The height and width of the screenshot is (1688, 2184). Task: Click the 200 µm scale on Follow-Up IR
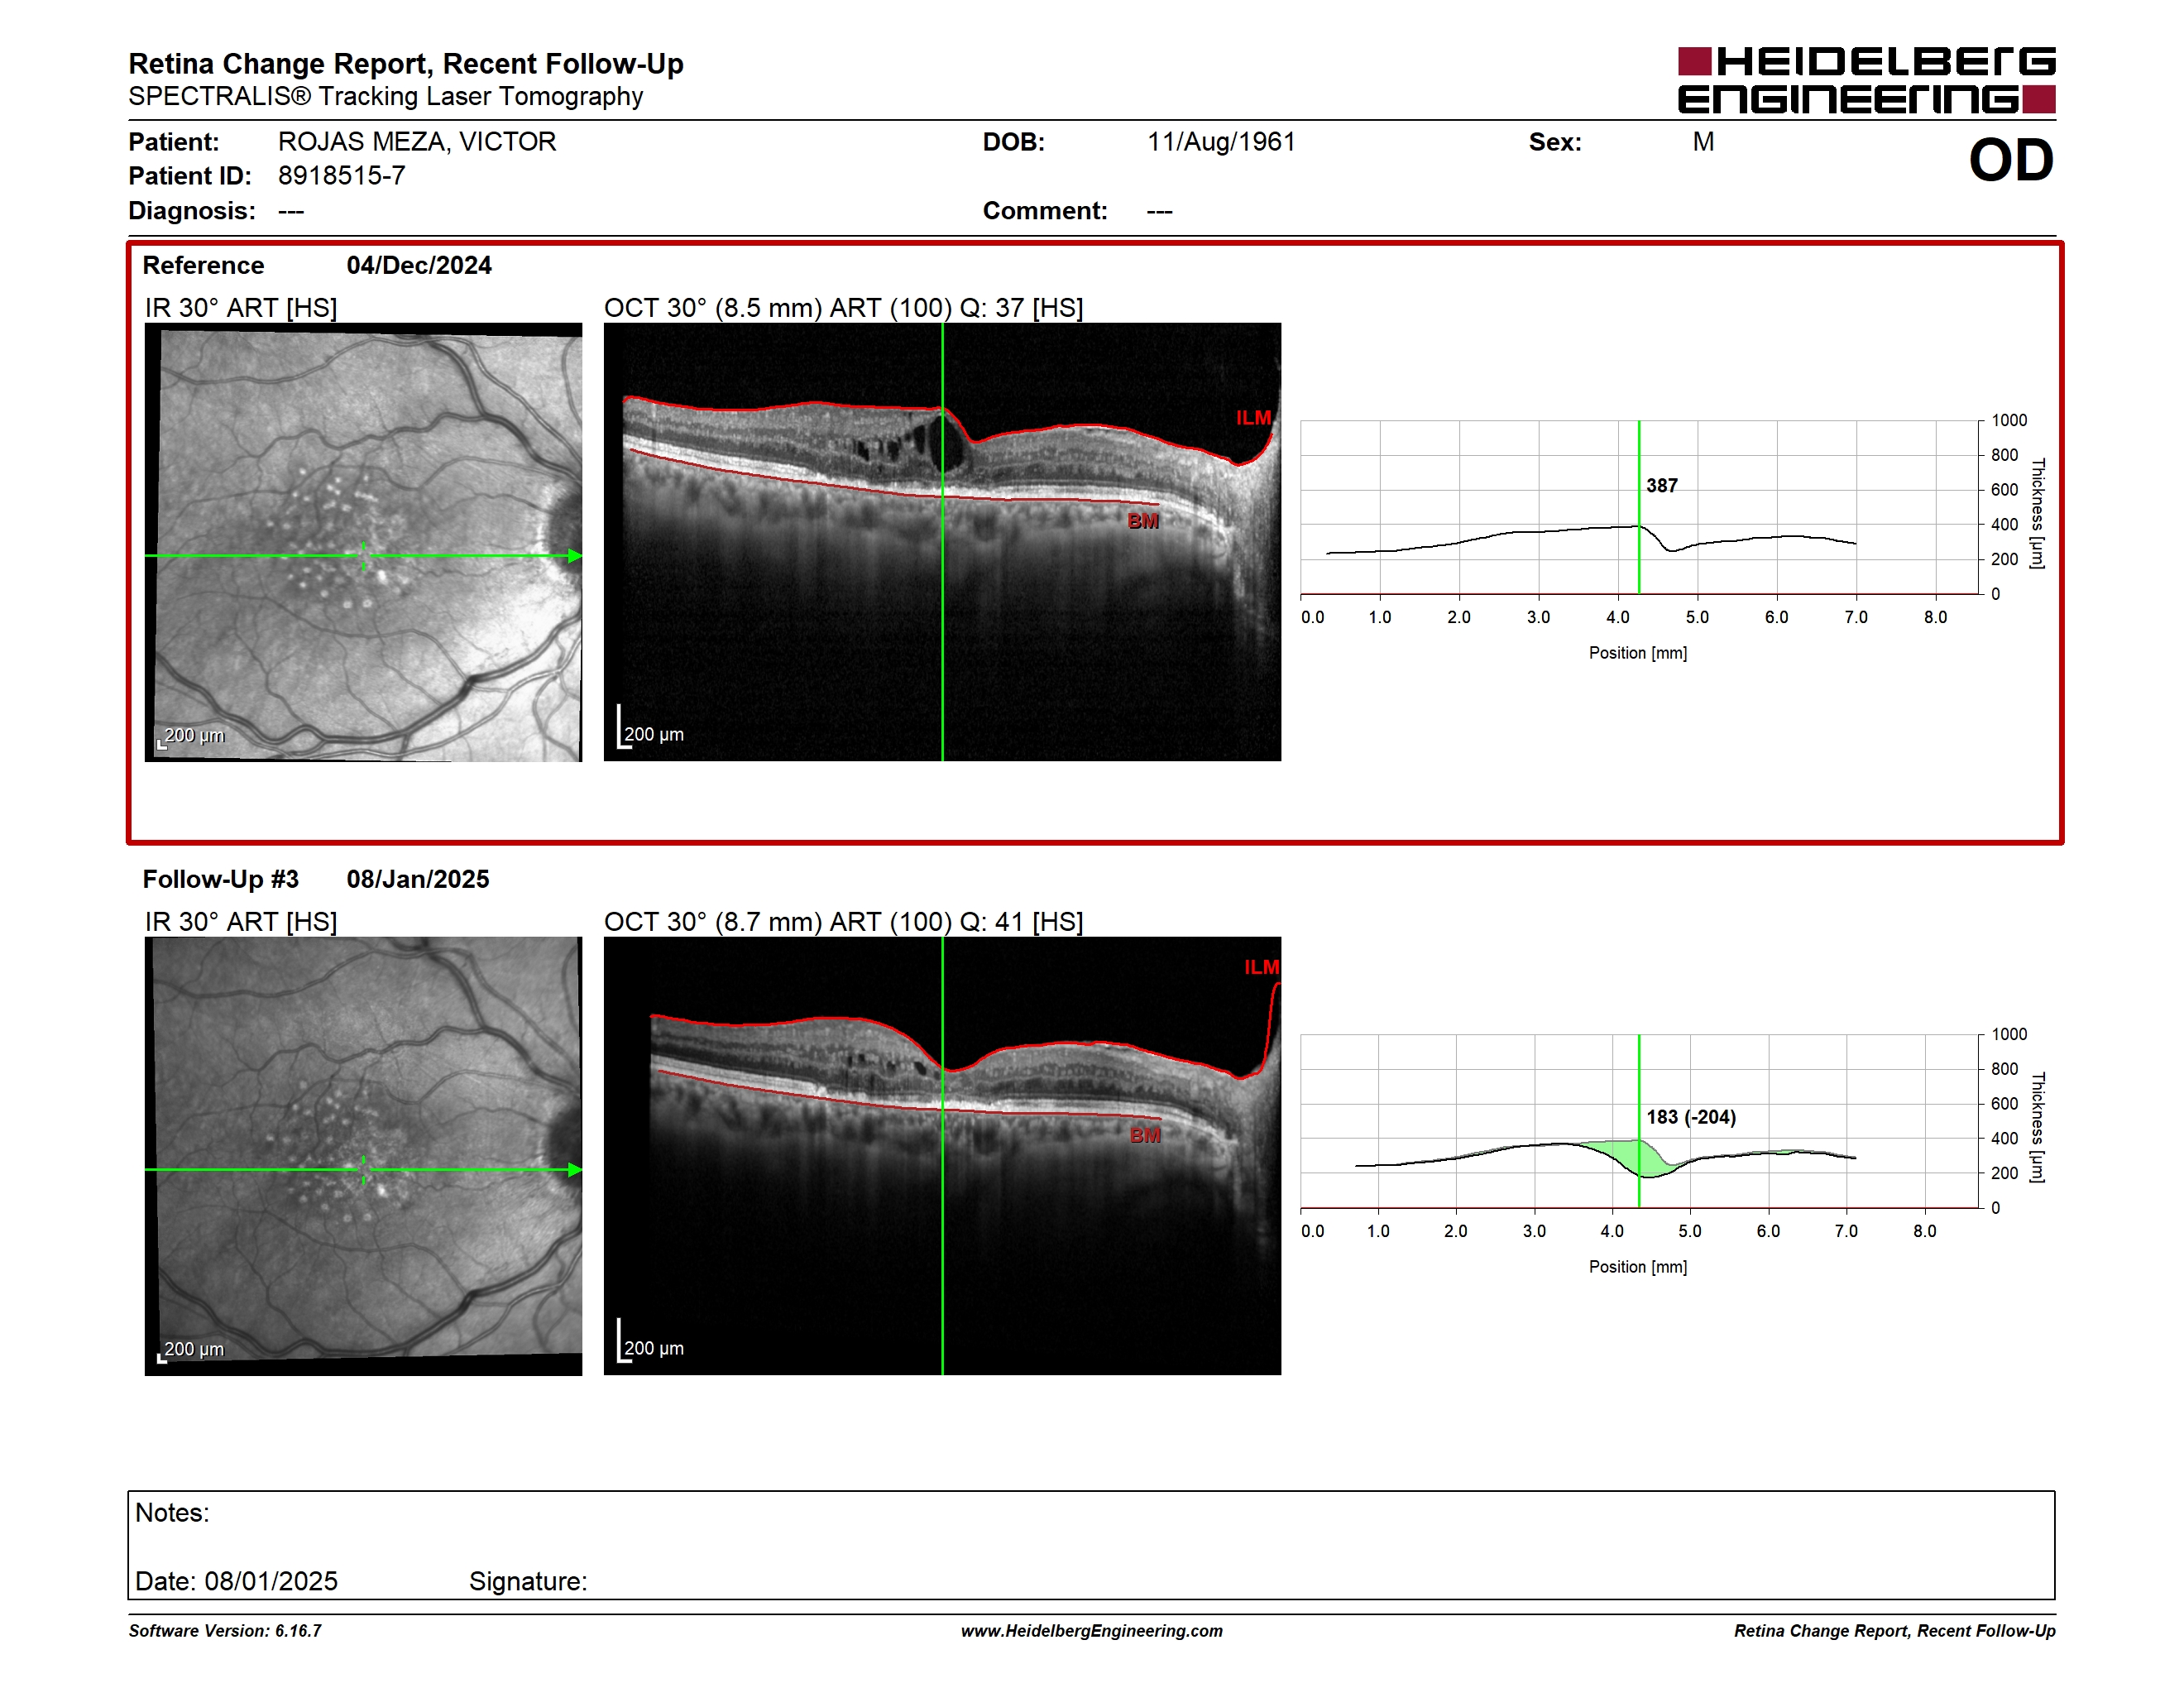tap(191, 1350)
